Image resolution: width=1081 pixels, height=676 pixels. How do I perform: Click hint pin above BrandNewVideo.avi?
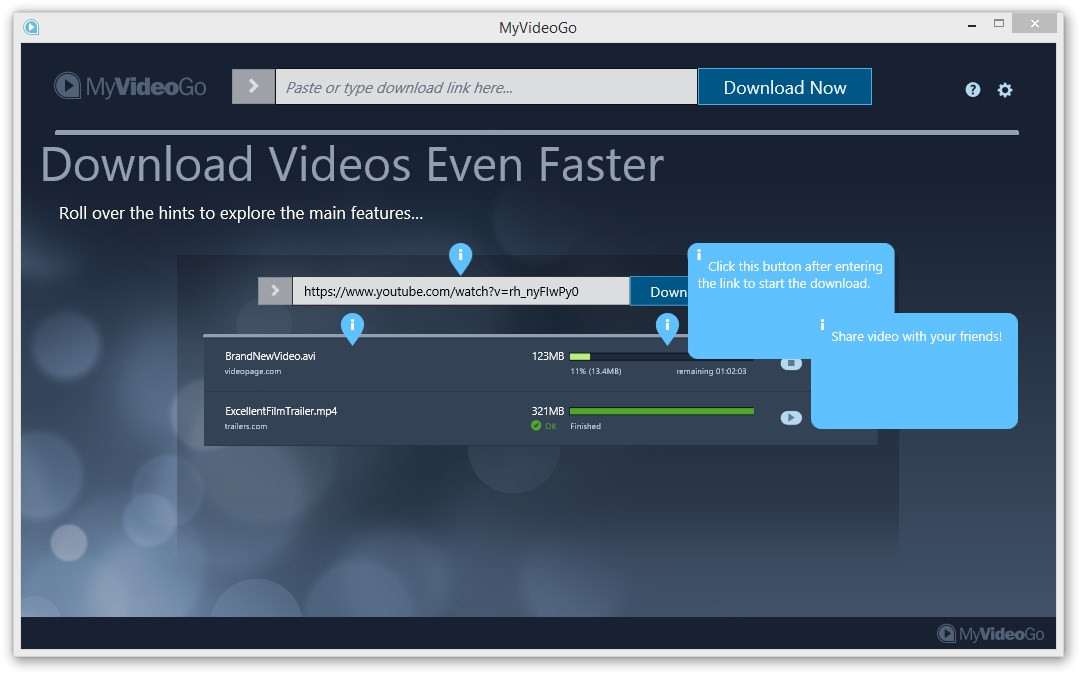tap(352, 329)
